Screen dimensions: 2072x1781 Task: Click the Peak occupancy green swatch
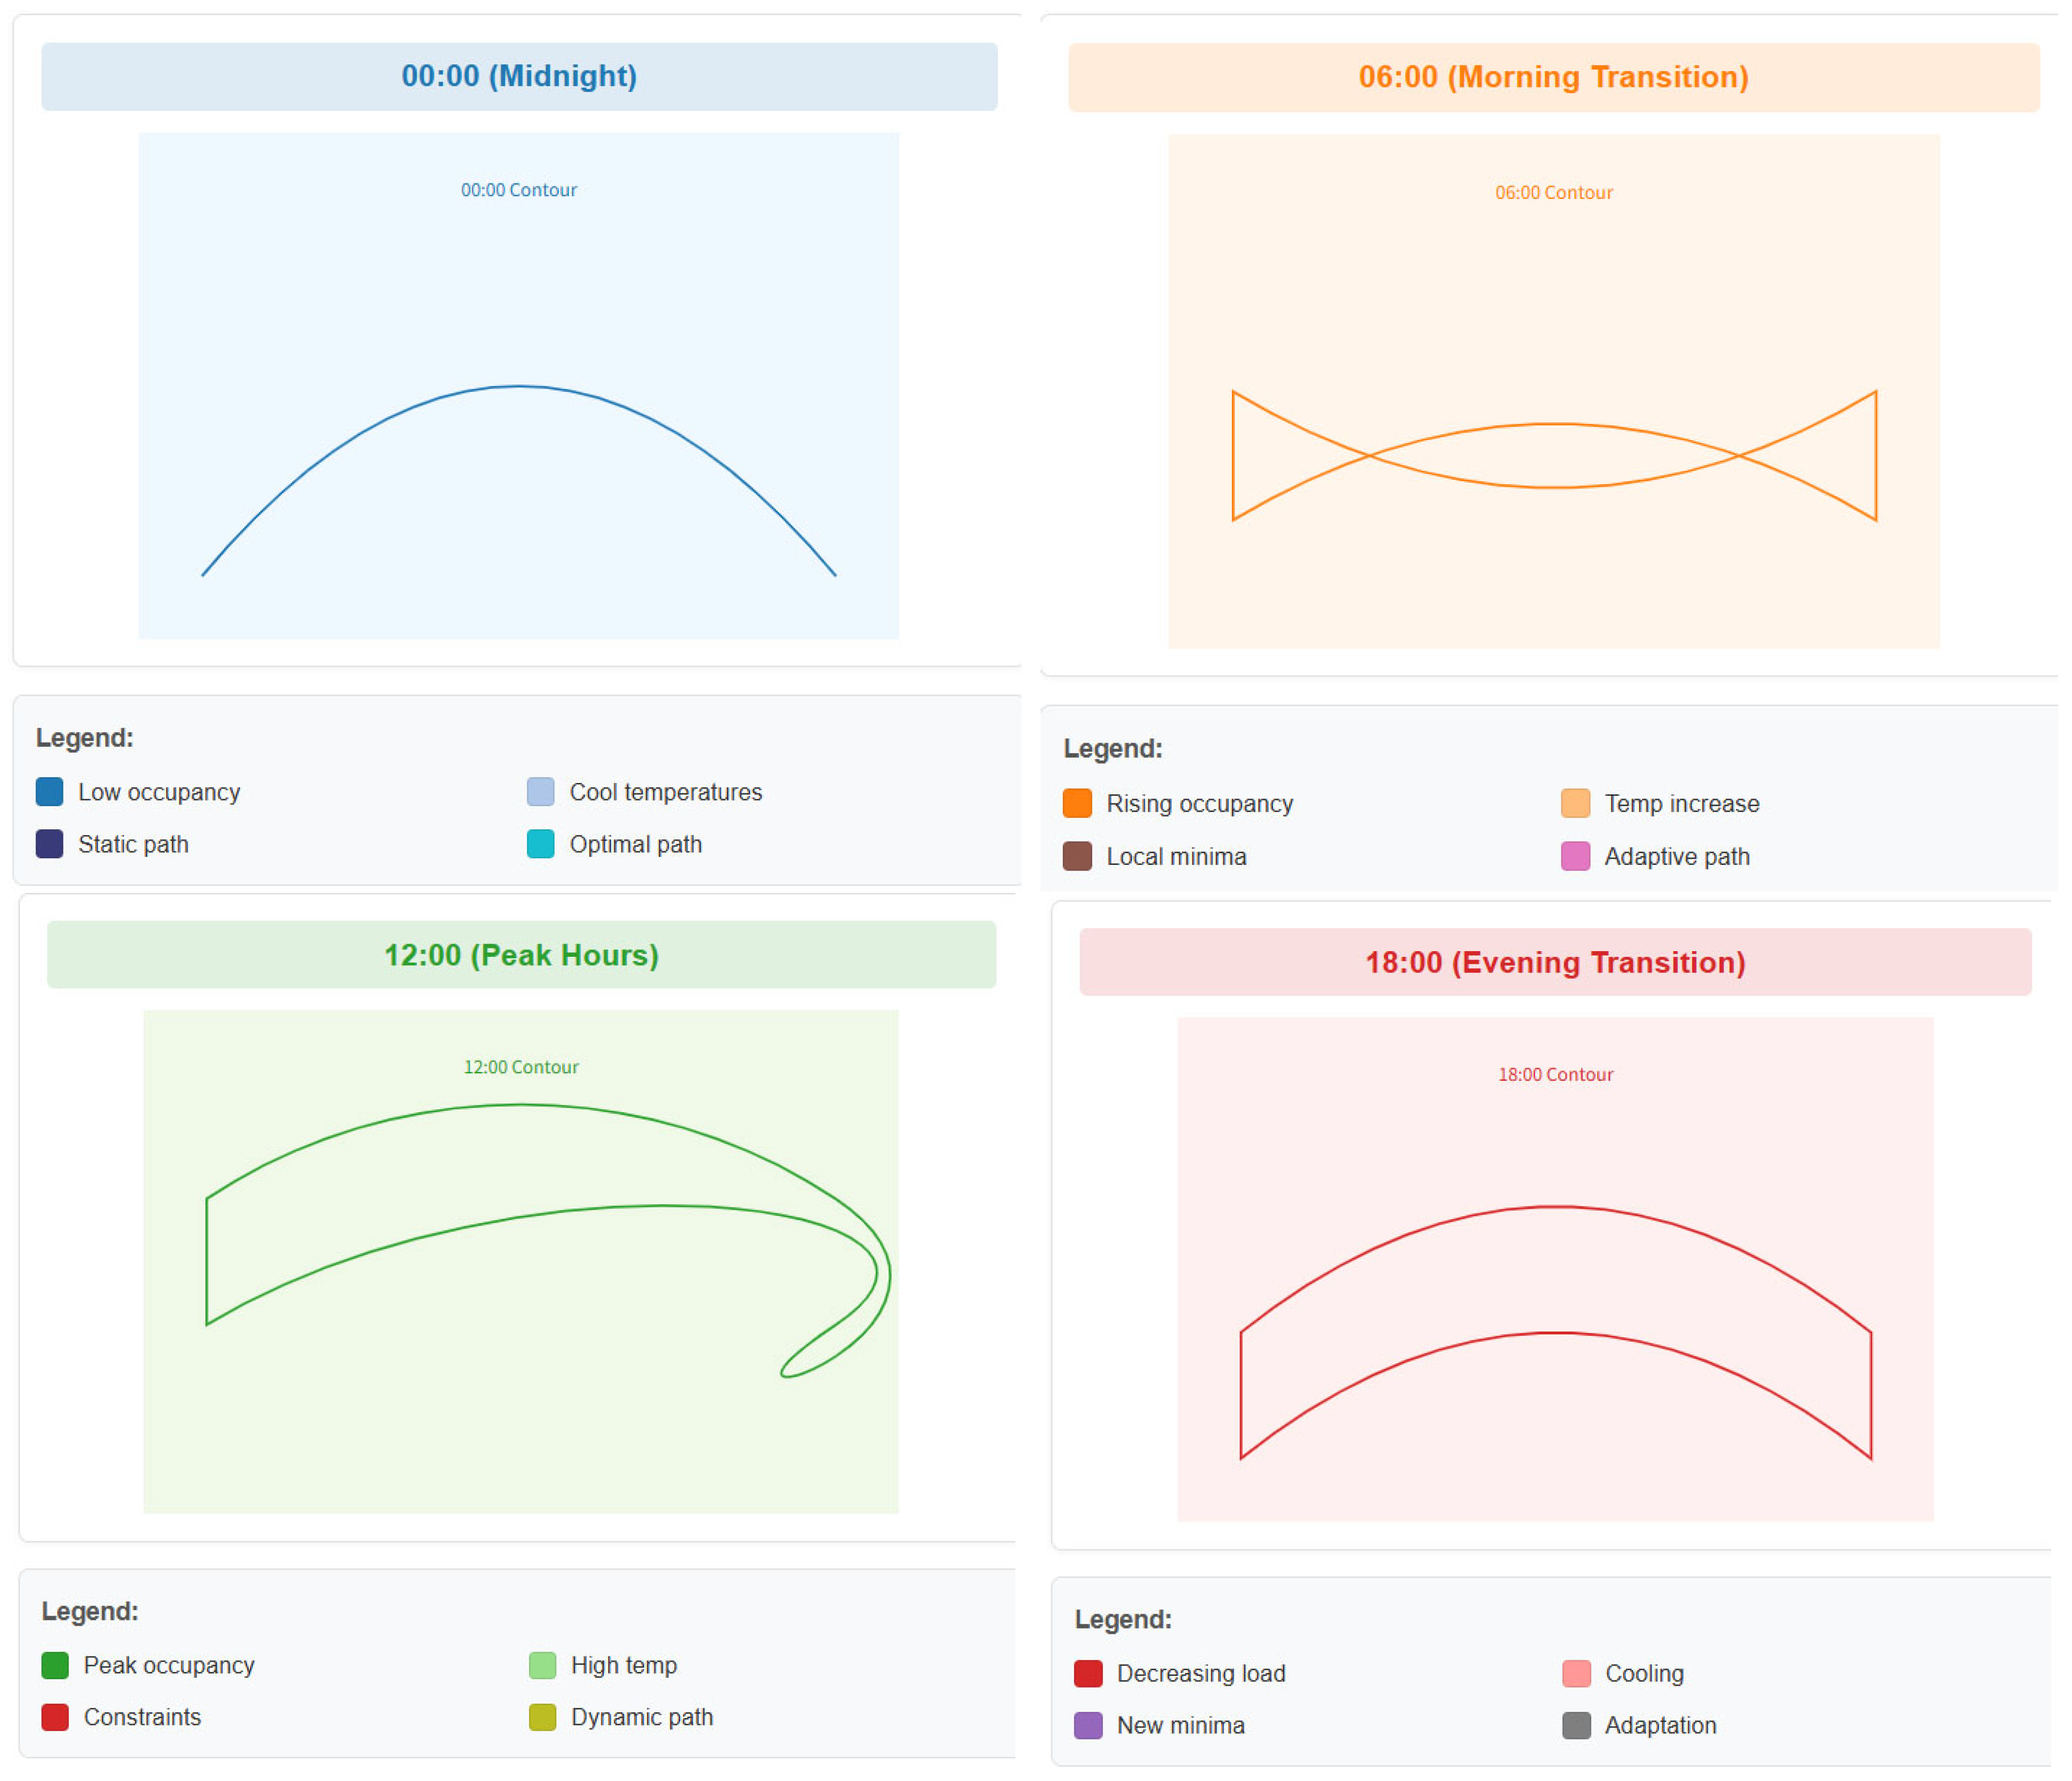tap(55, 1665)
